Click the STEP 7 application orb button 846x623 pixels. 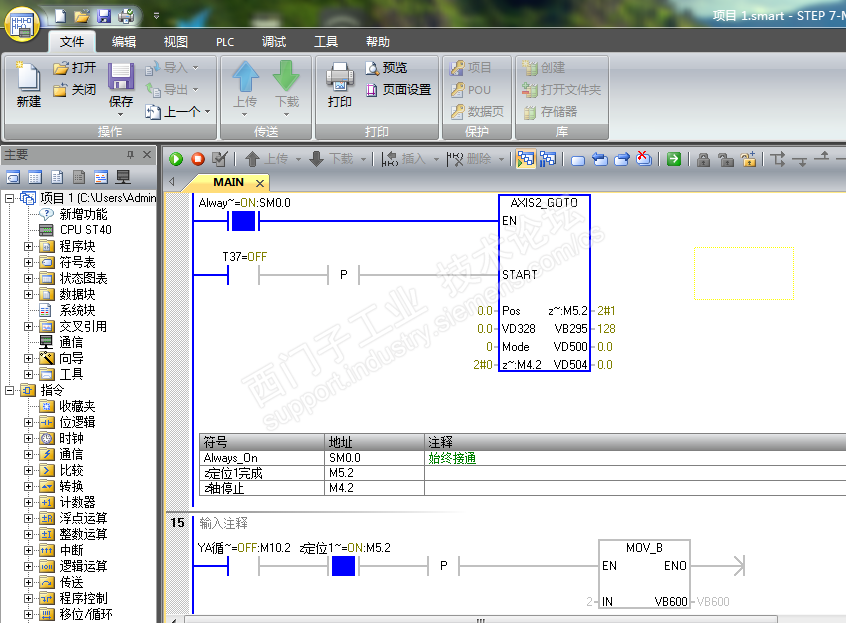(x=22, y=24)
